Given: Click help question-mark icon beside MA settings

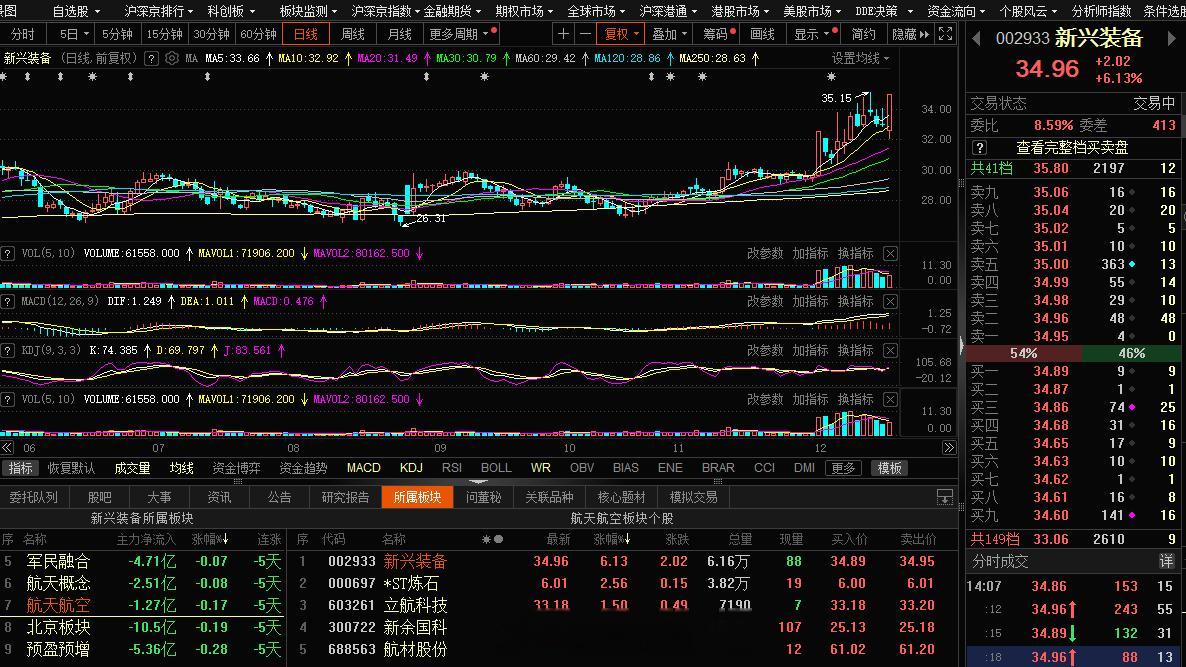Looking at the screenshot, I should click(x=149, y=58).
